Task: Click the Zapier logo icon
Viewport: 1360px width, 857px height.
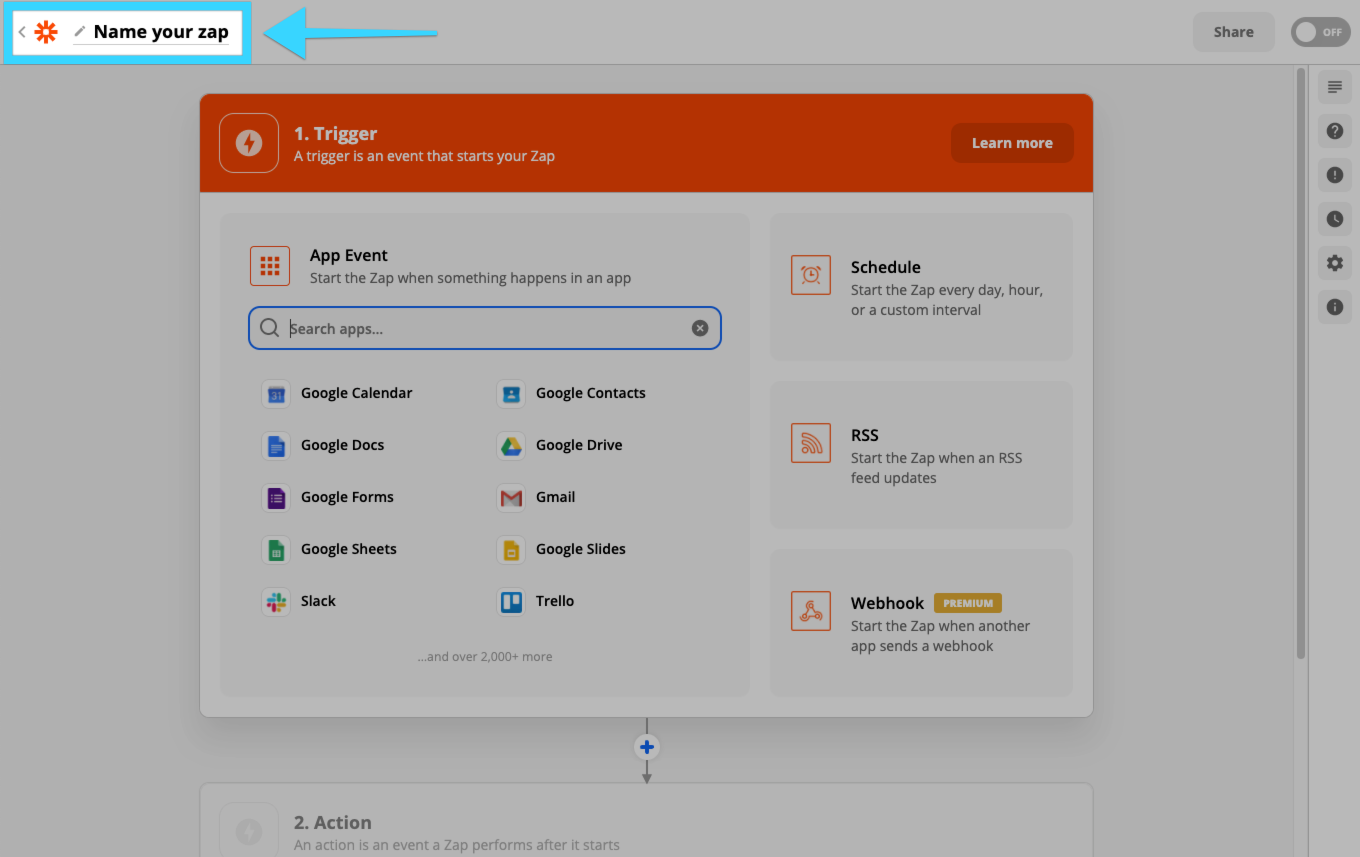Action: click(46, 32)
